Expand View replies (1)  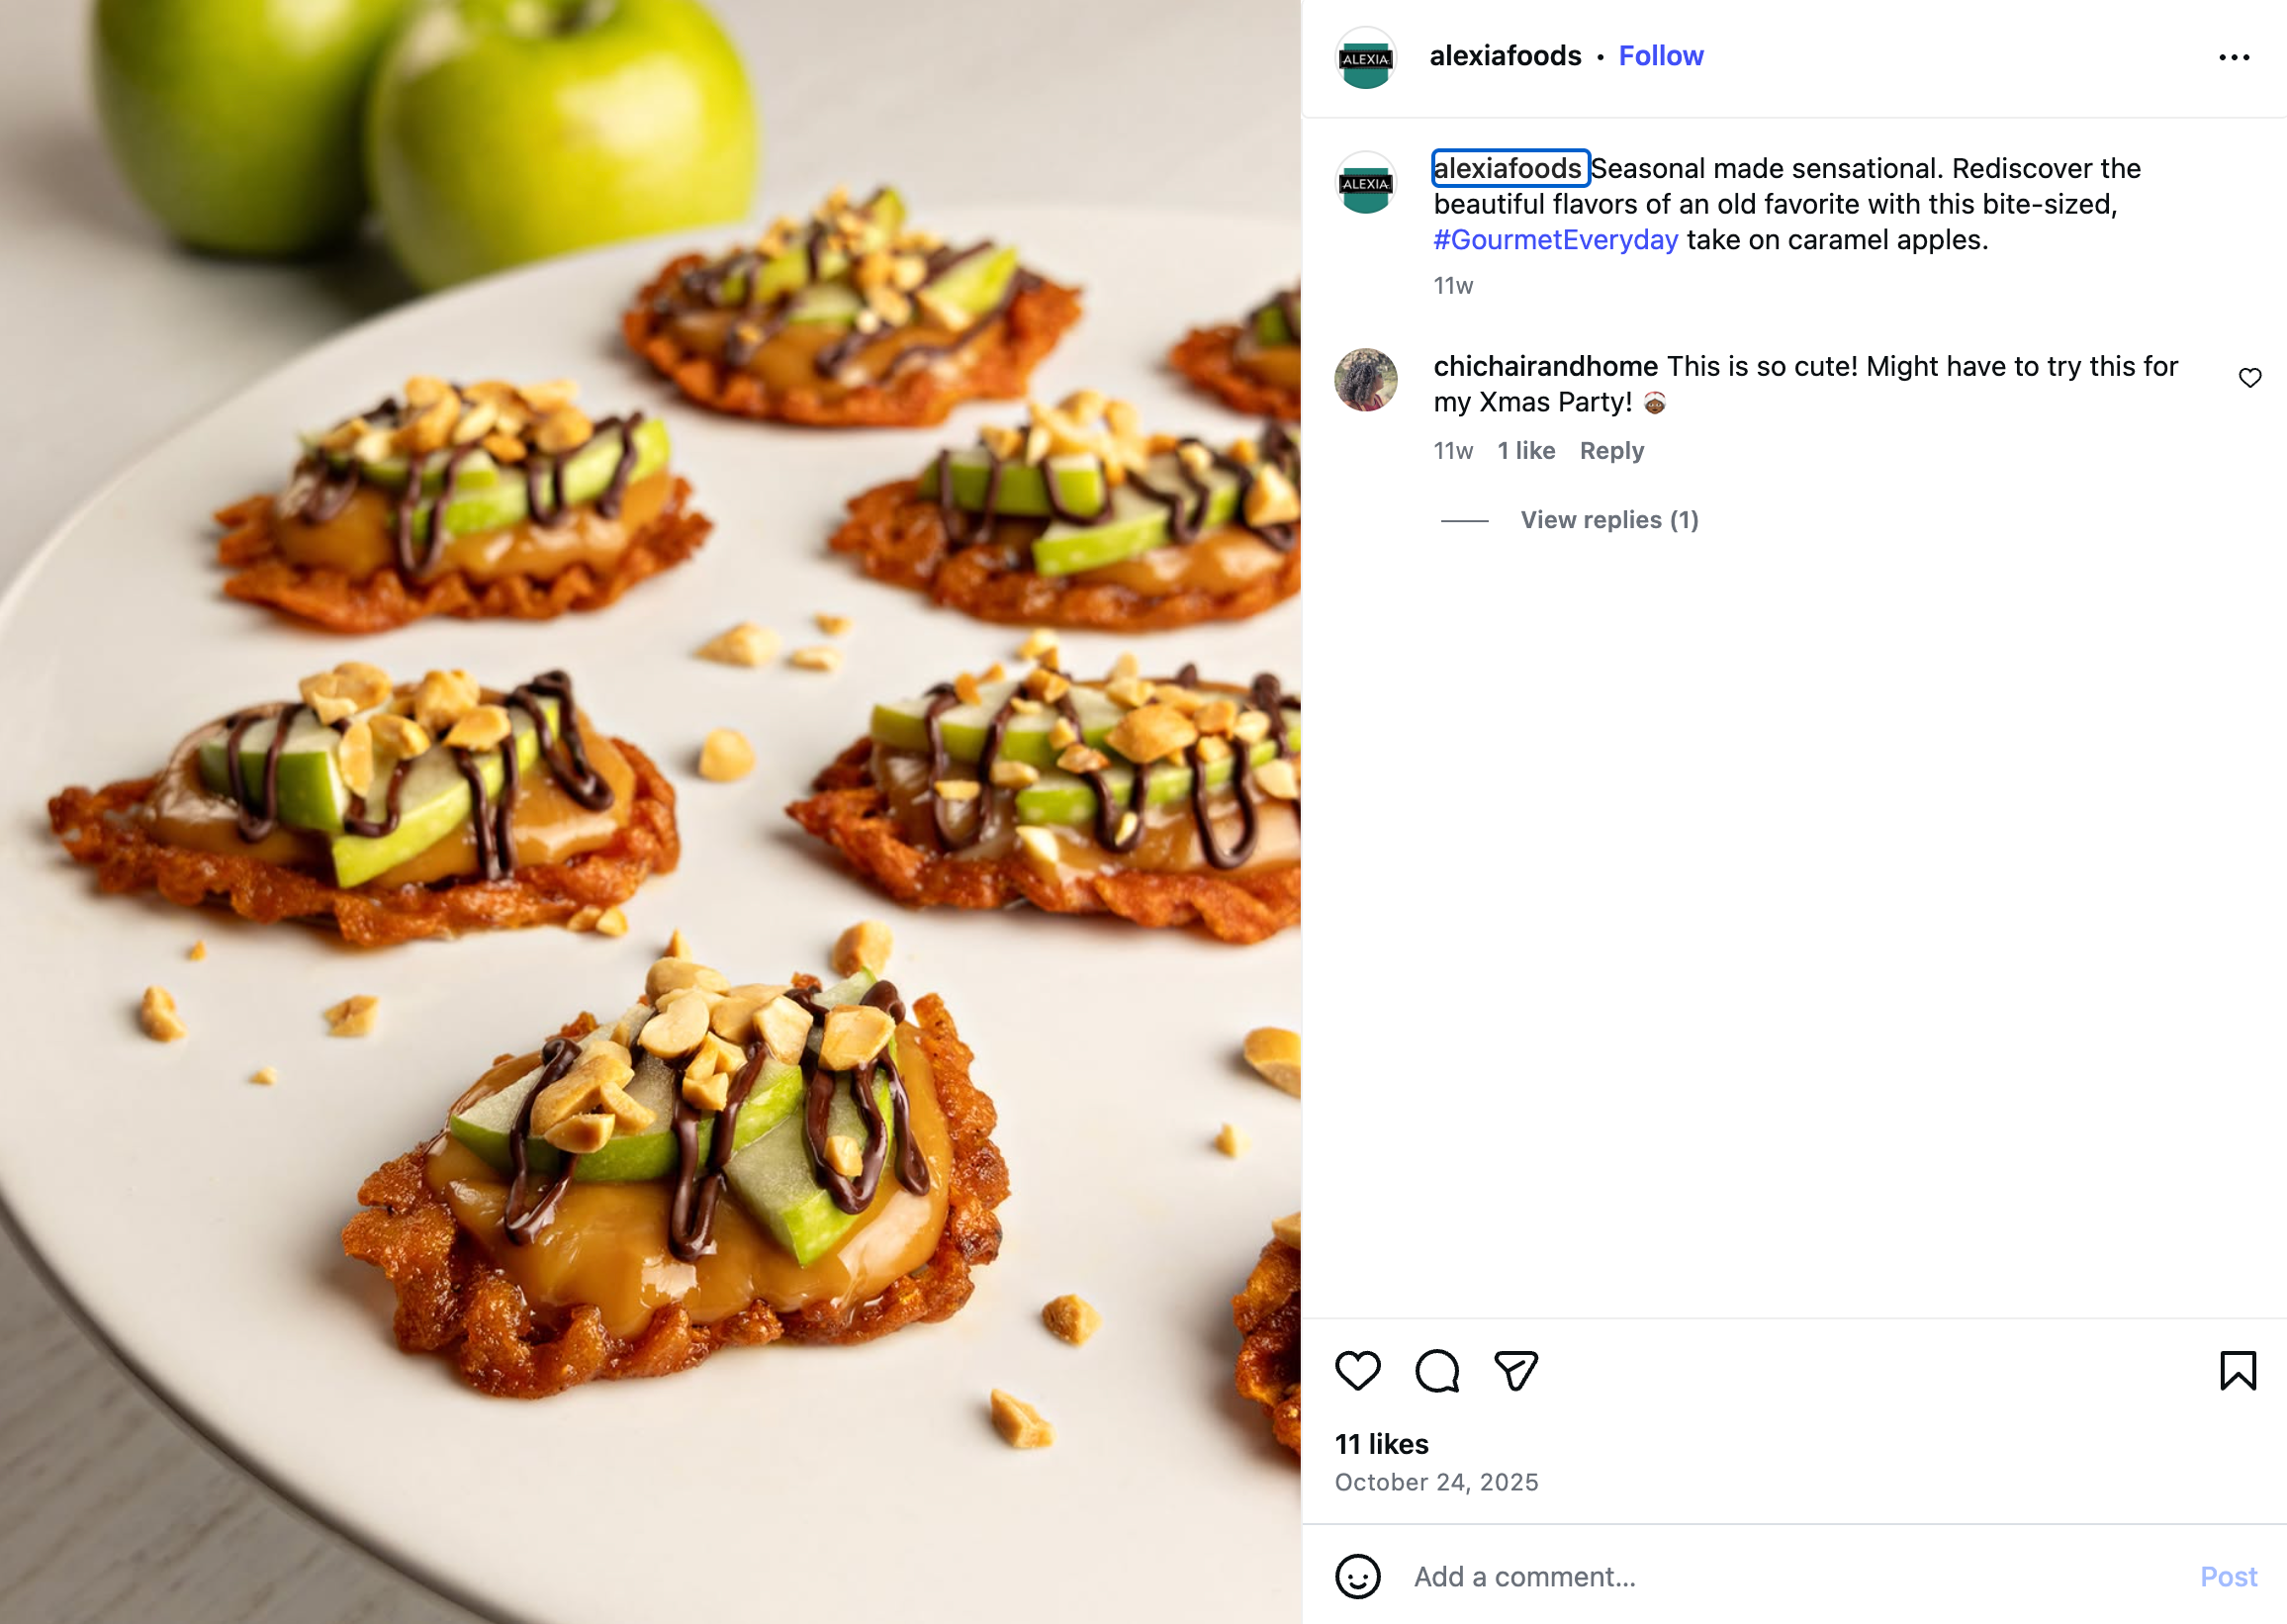(x=1608, y=520)
